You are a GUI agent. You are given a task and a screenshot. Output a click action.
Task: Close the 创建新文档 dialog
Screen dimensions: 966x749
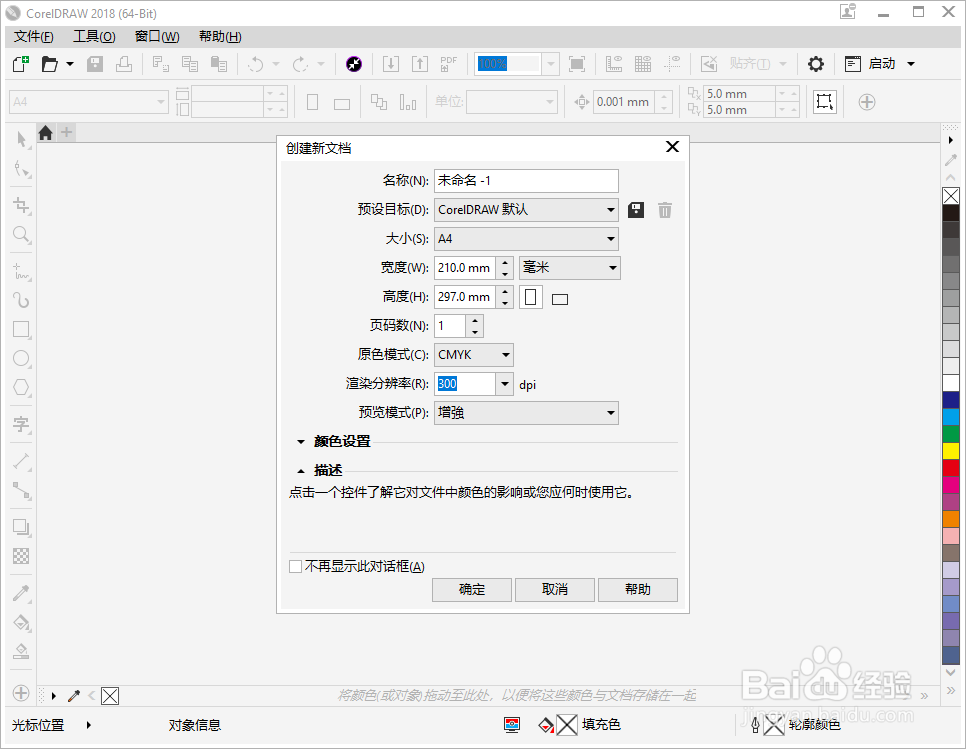(x=672, y=147)
